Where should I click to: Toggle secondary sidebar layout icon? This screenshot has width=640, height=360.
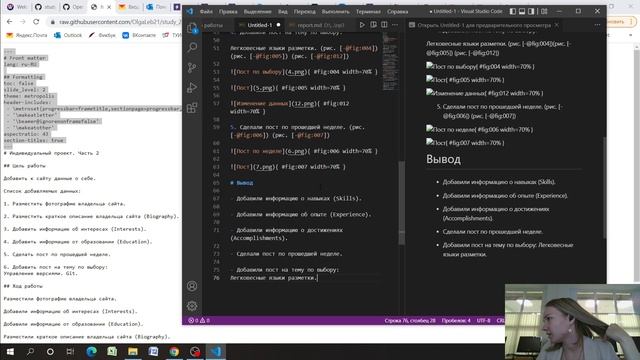tap(531, 11)
